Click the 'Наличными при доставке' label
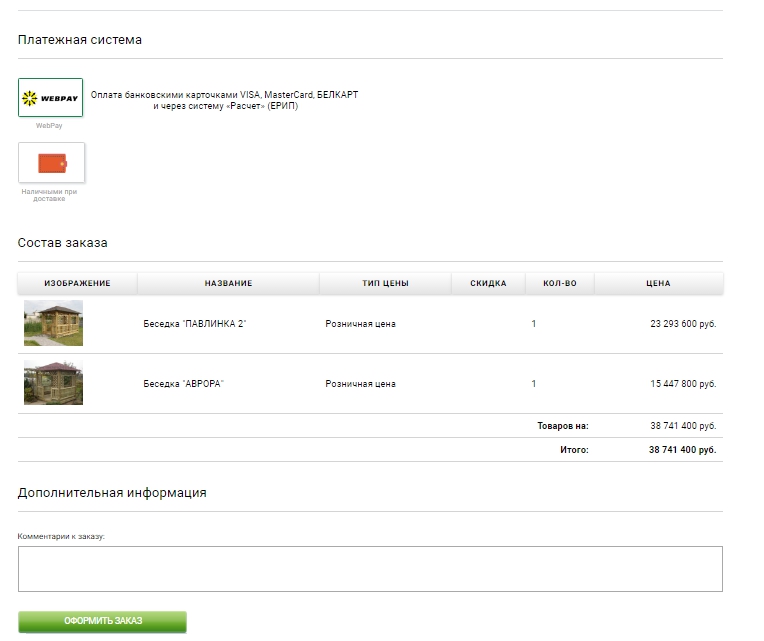The image size is (764, 641). click(49, 195)
